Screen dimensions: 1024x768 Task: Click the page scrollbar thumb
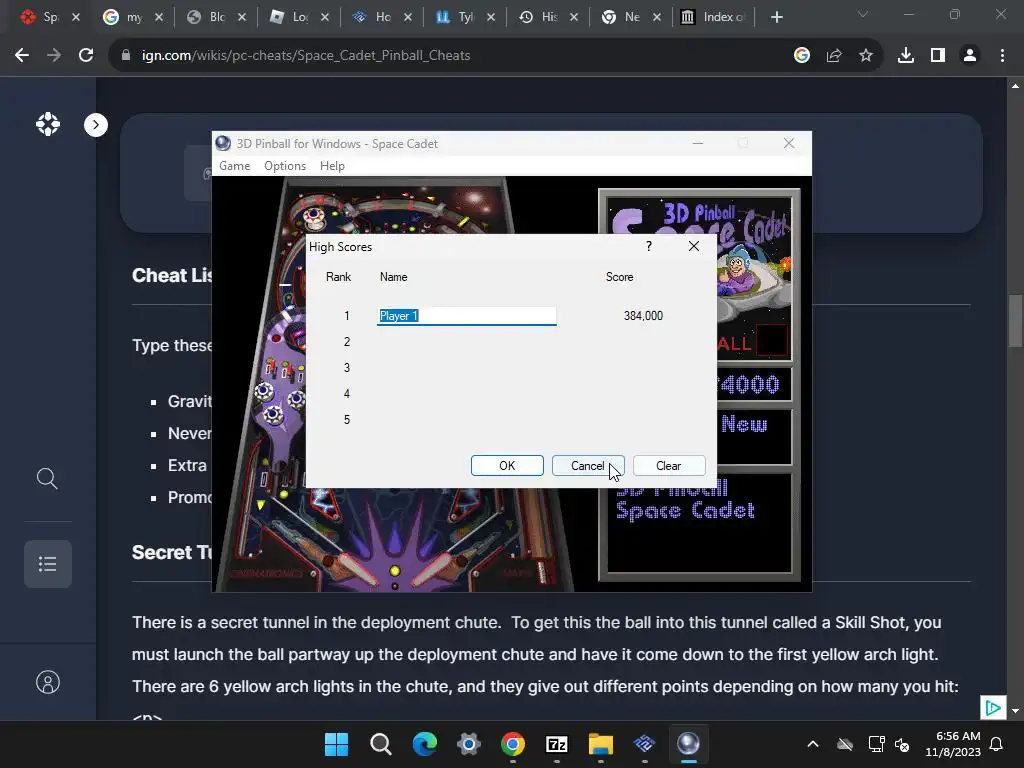(1015, 322)
